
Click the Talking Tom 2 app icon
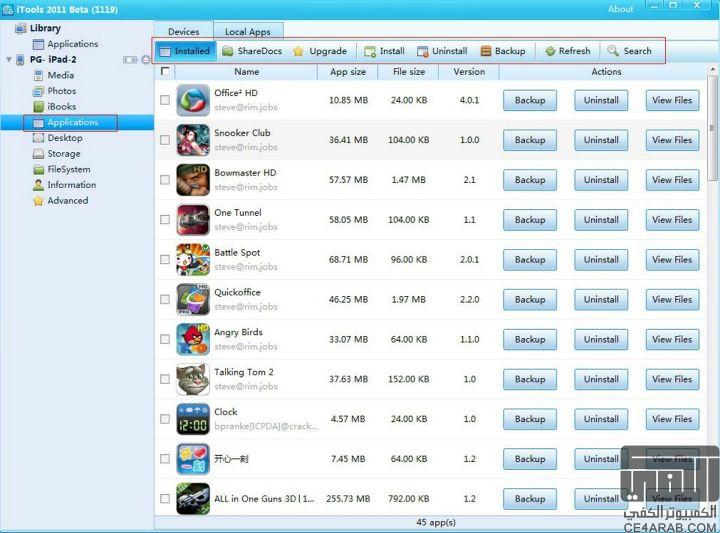pos(193,379)
